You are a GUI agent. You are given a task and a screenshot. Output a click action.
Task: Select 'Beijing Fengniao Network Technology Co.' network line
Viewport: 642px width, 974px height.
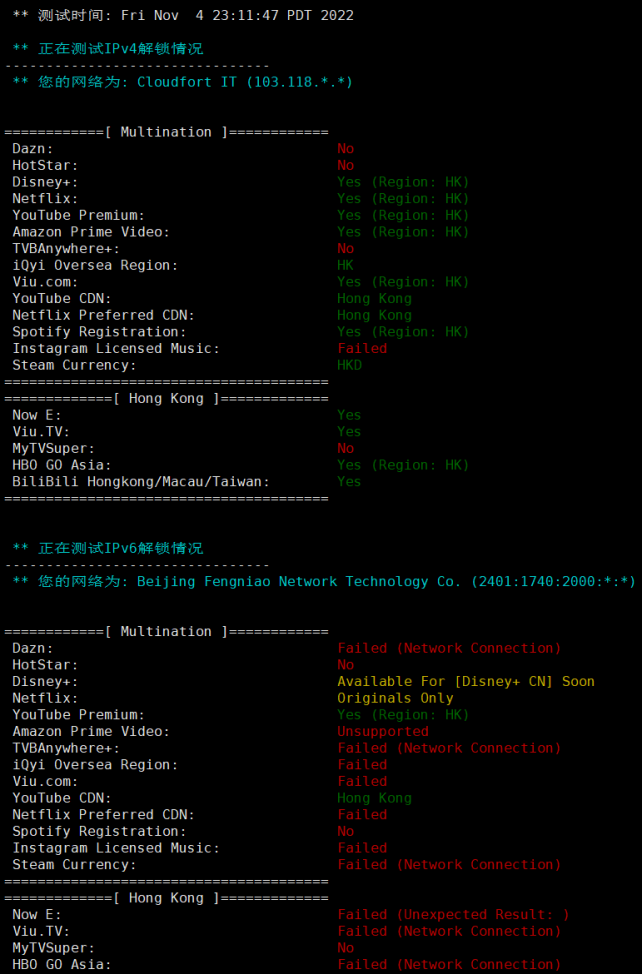[x=298, y=581]
